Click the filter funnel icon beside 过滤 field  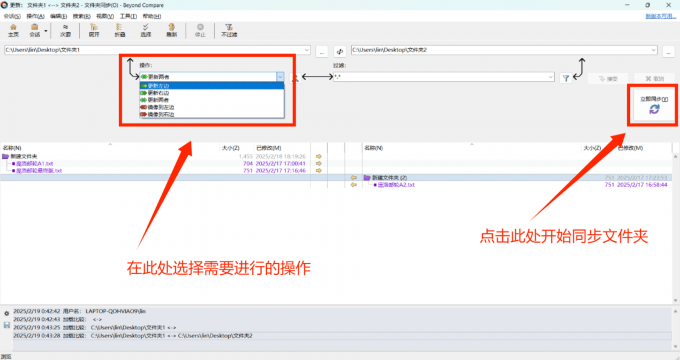click(566, 79)
